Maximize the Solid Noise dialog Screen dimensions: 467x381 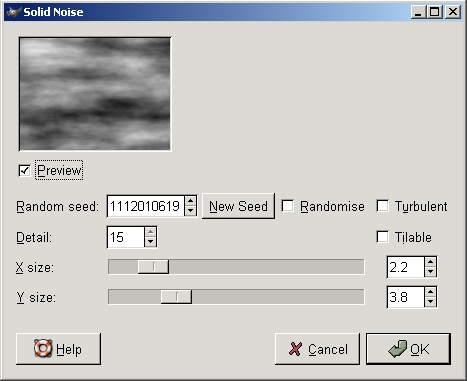(434, 12)
